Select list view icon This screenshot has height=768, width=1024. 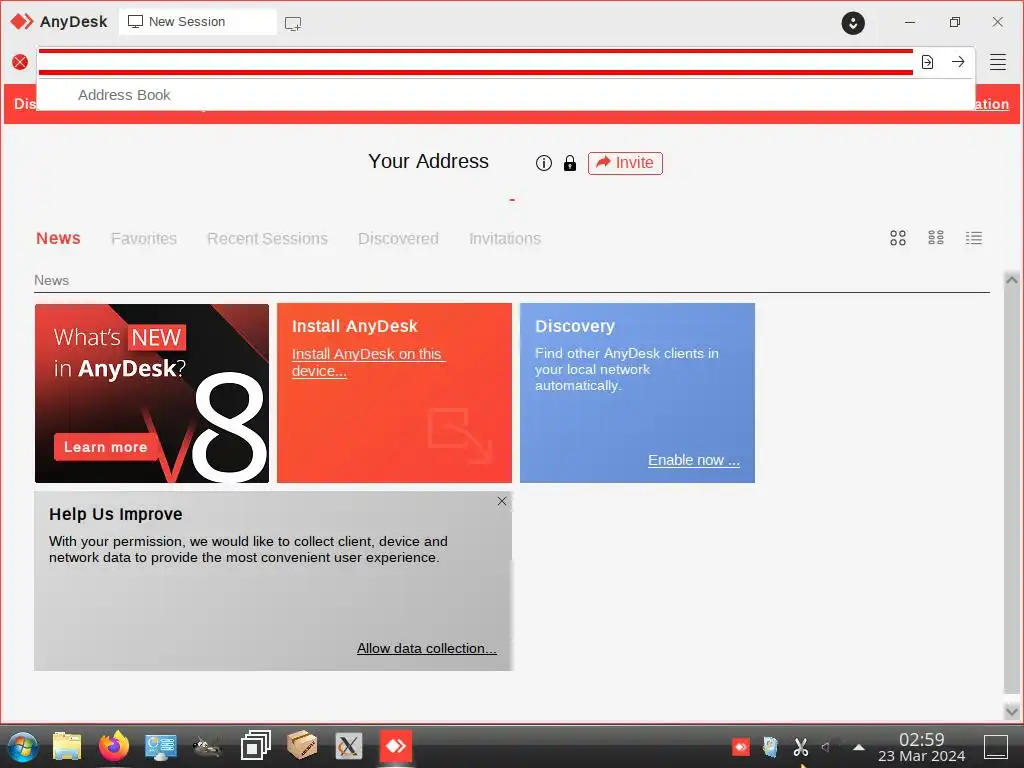(973, 238)
